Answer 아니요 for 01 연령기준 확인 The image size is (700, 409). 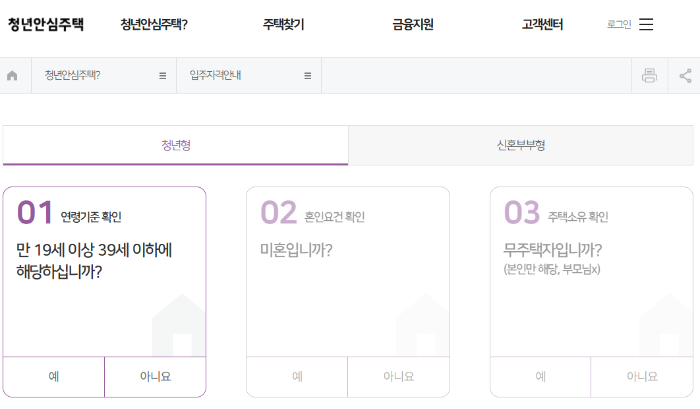point(155,376)
